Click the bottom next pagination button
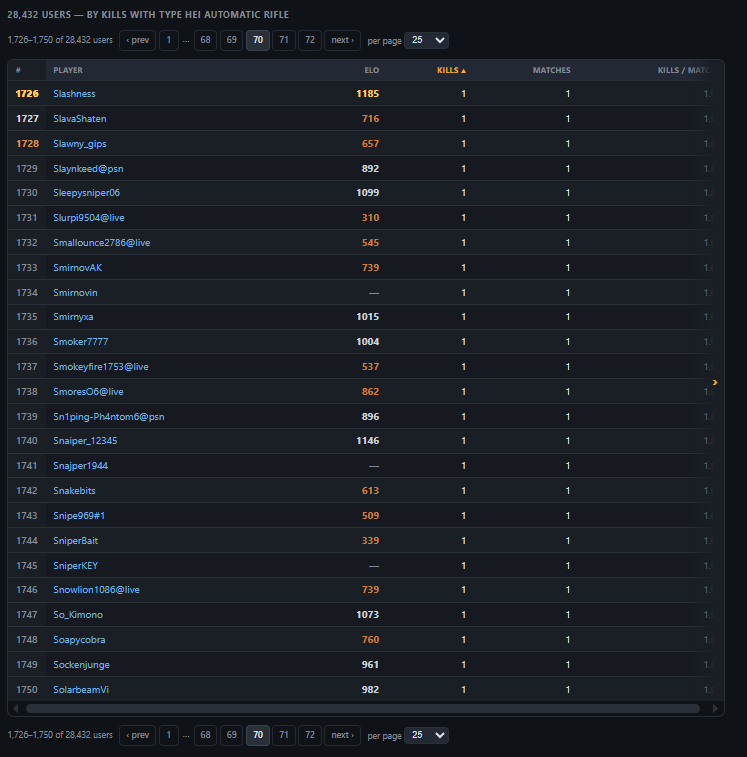 pyautogui.click(x=342, y=735)
